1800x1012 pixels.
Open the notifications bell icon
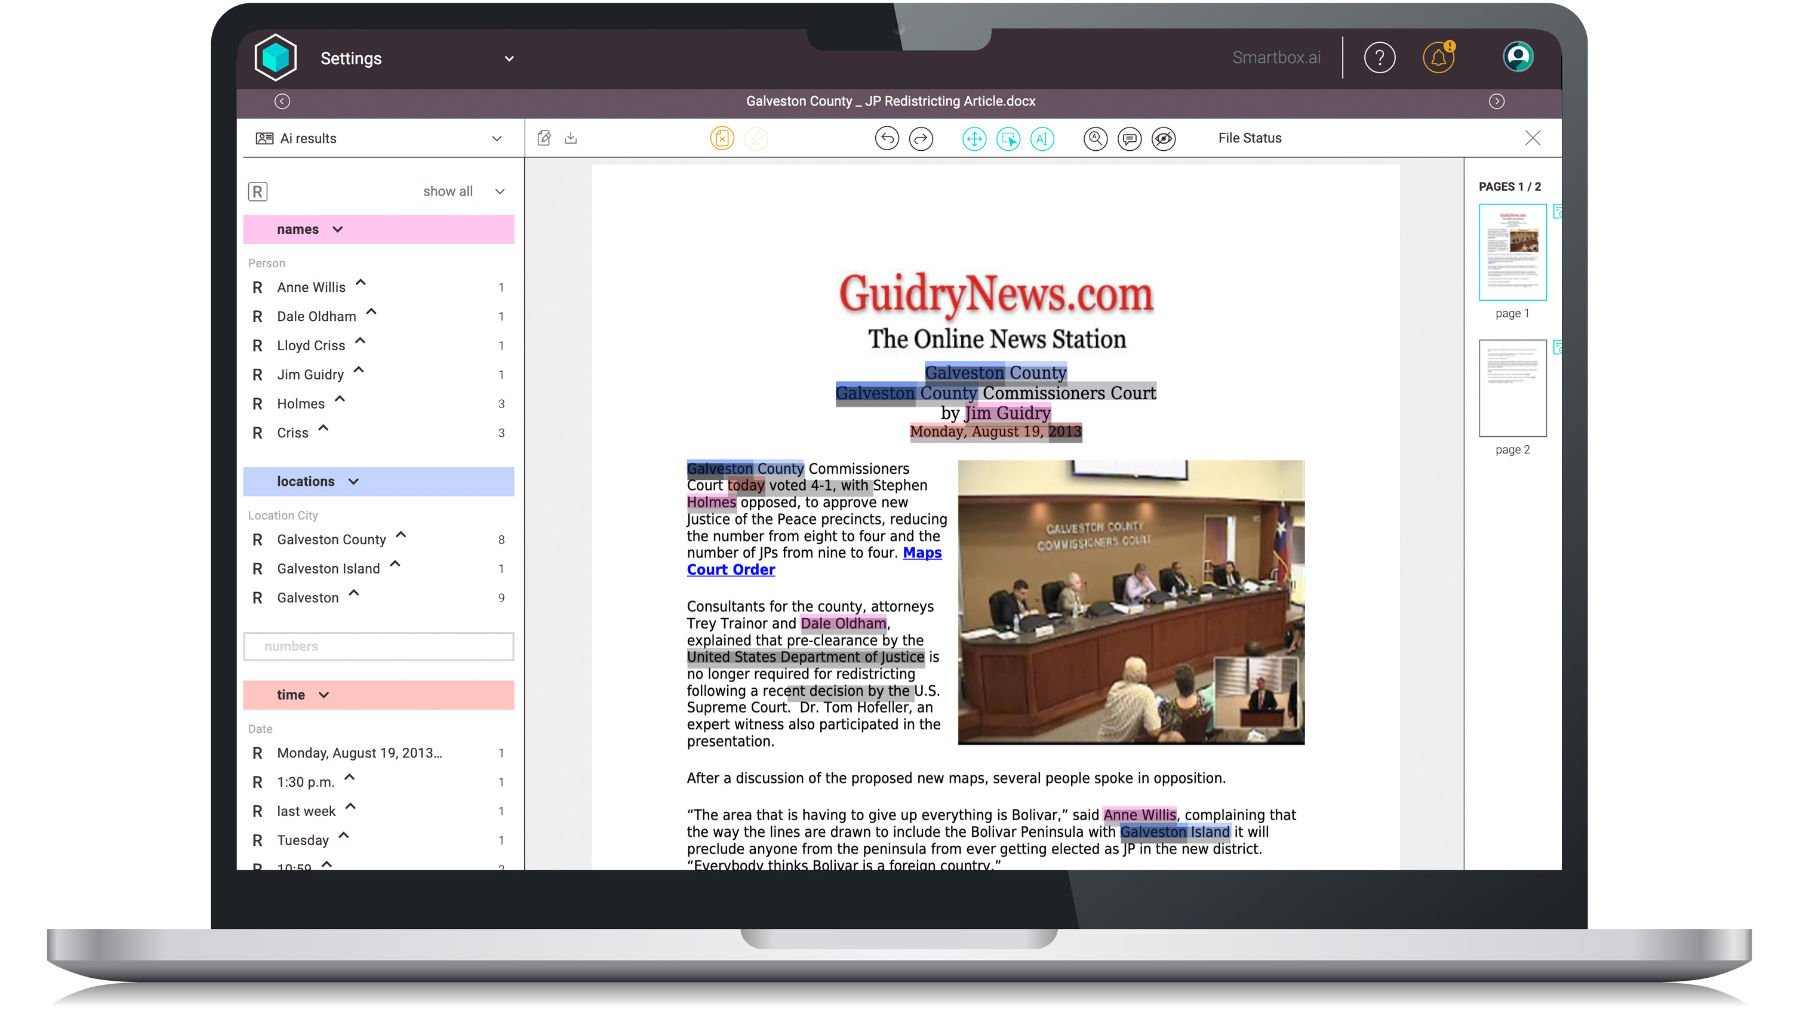(1438, 58)
